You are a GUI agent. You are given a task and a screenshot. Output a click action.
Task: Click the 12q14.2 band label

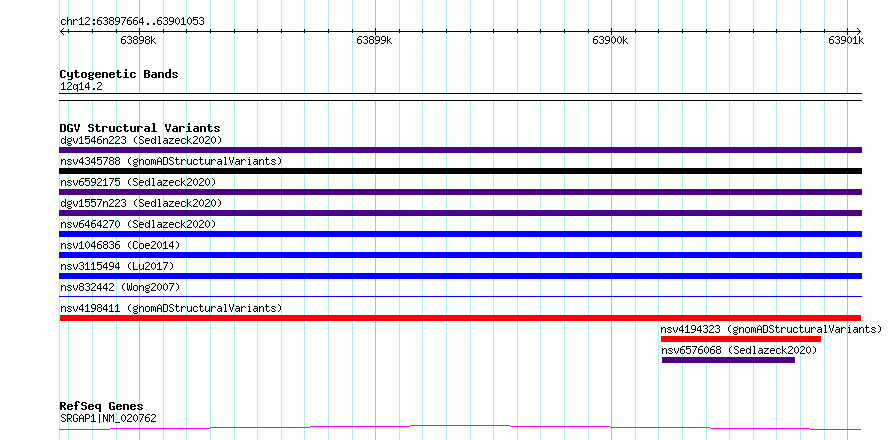coord(81,87)
